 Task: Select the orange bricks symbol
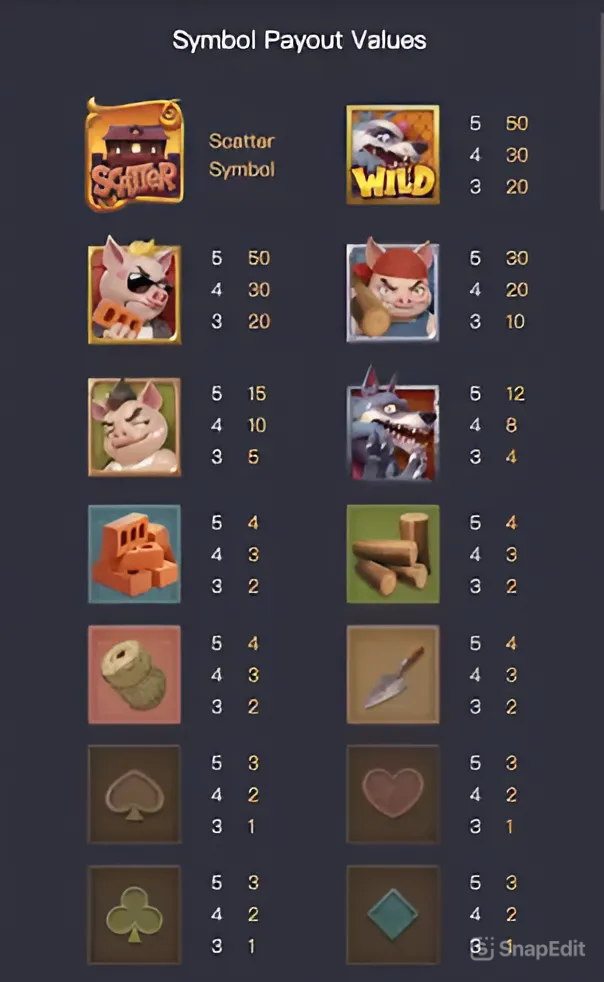coord(135,554)
